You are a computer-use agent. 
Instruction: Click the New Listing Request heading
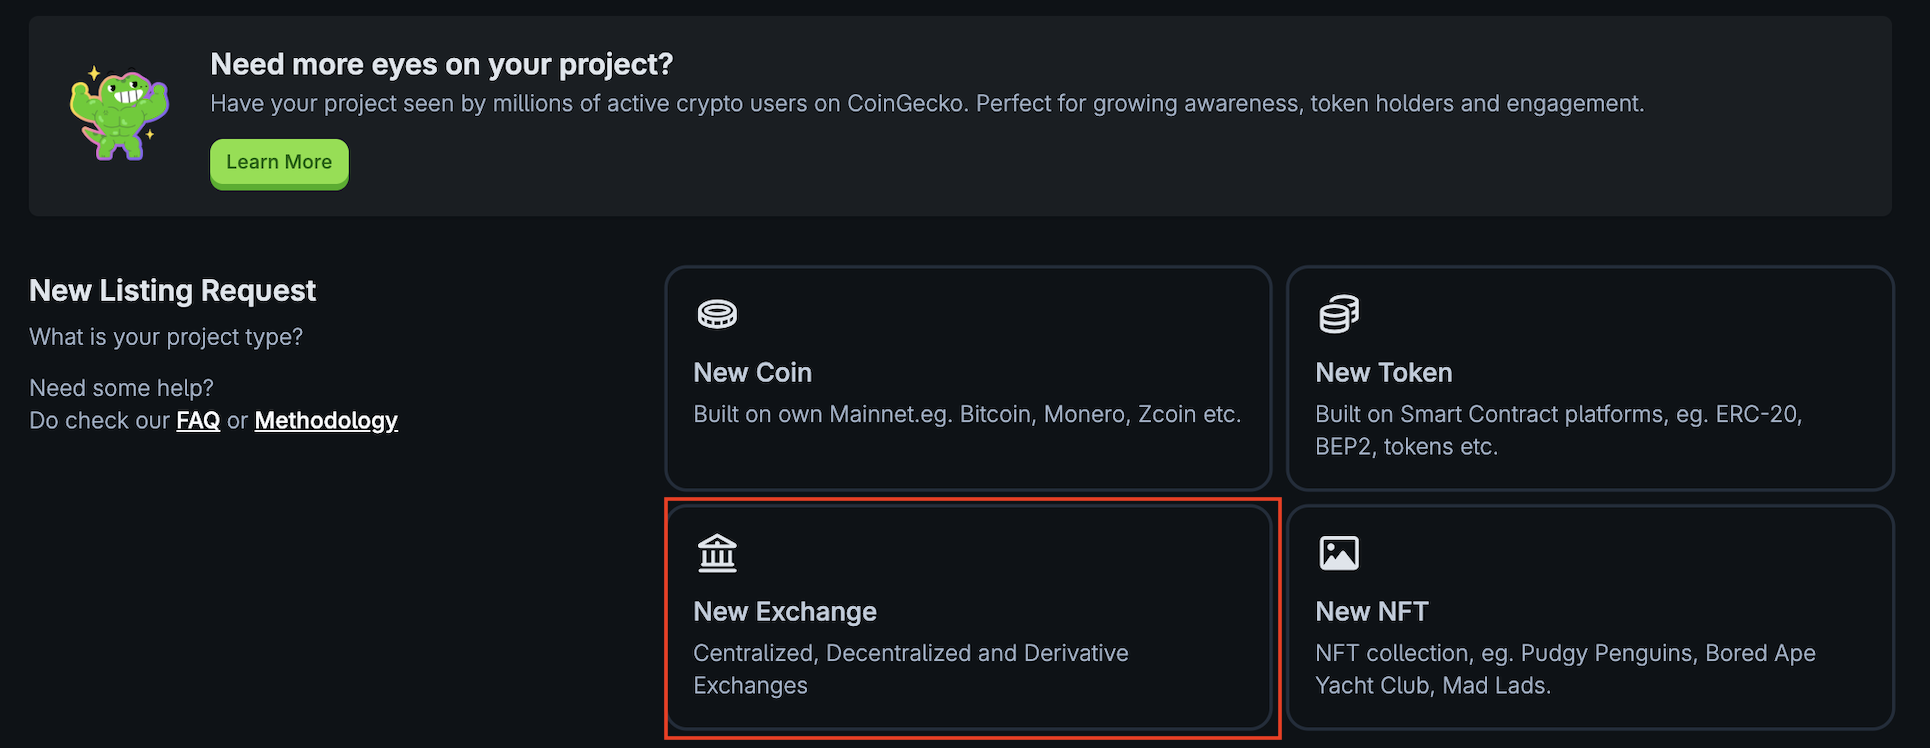click(x=172, y=291)
